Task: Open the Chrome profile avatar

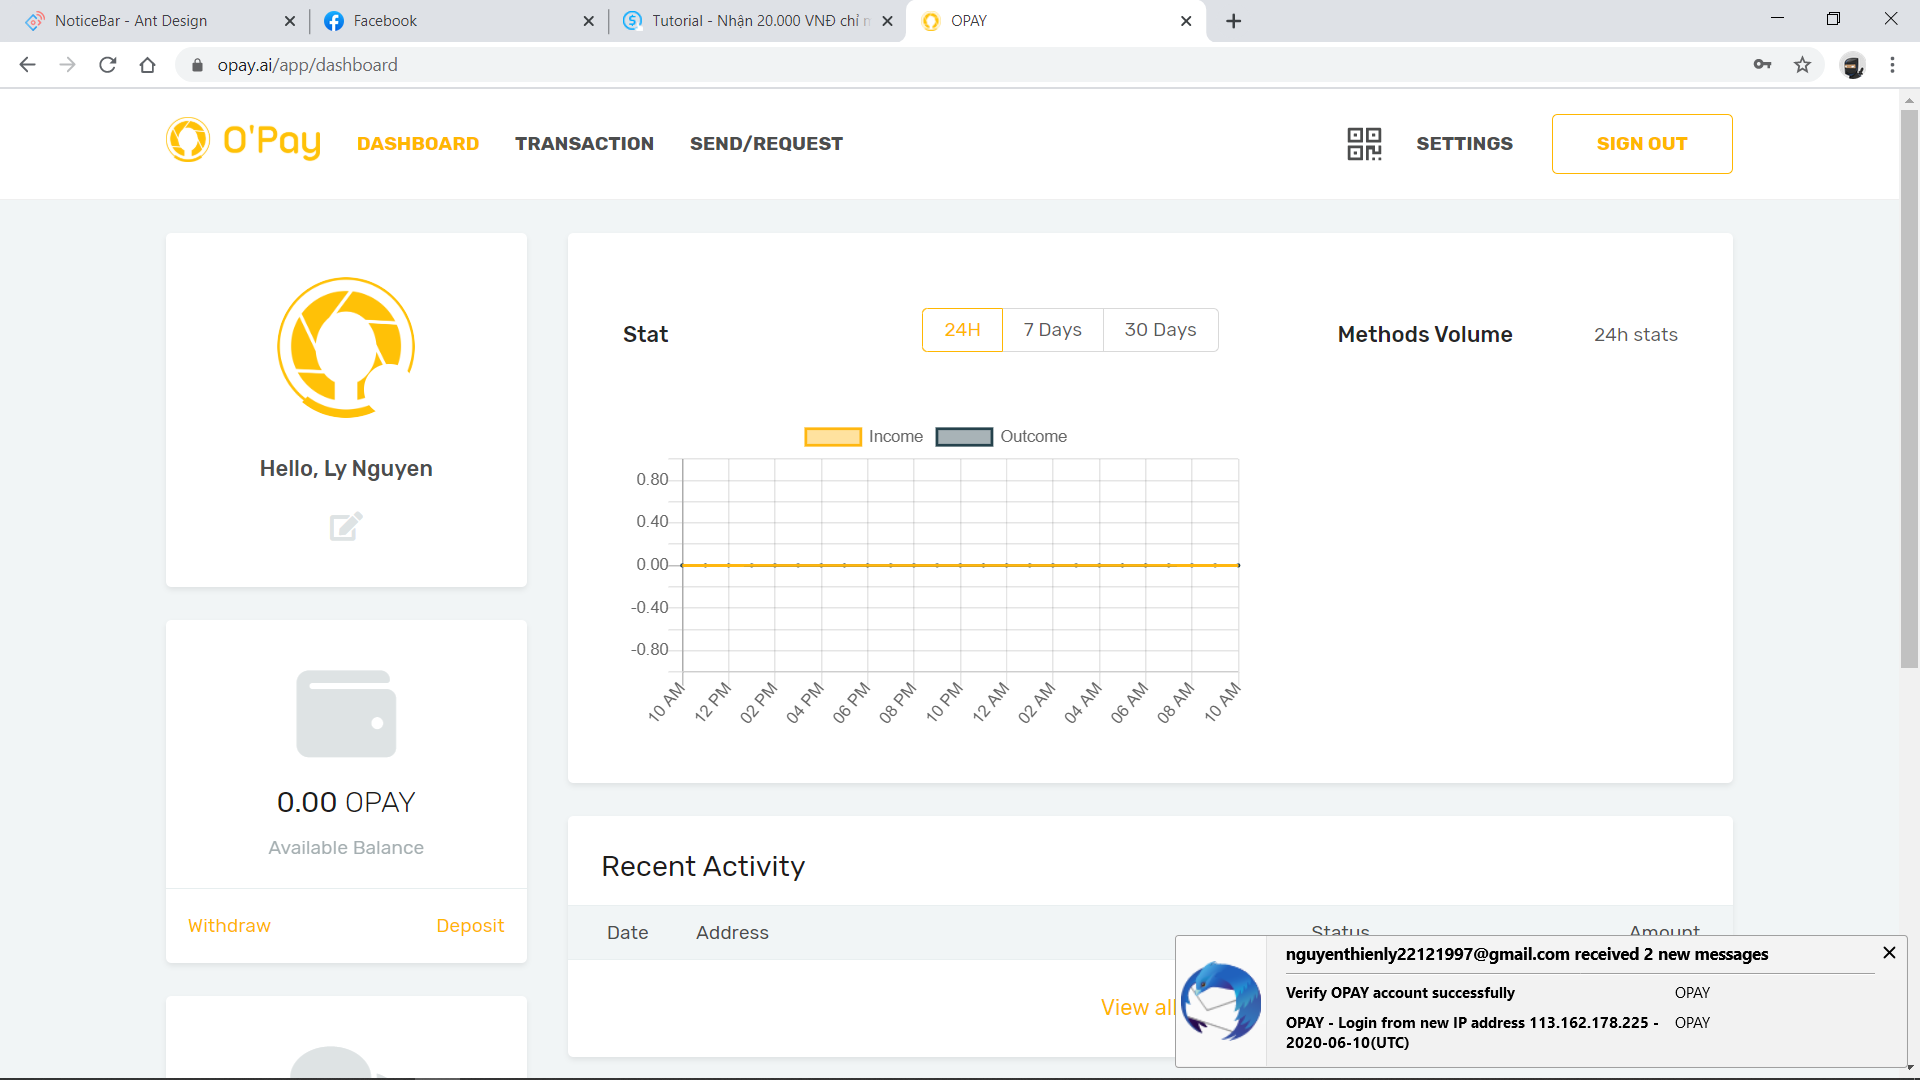Action: (x=1853, y=65)
